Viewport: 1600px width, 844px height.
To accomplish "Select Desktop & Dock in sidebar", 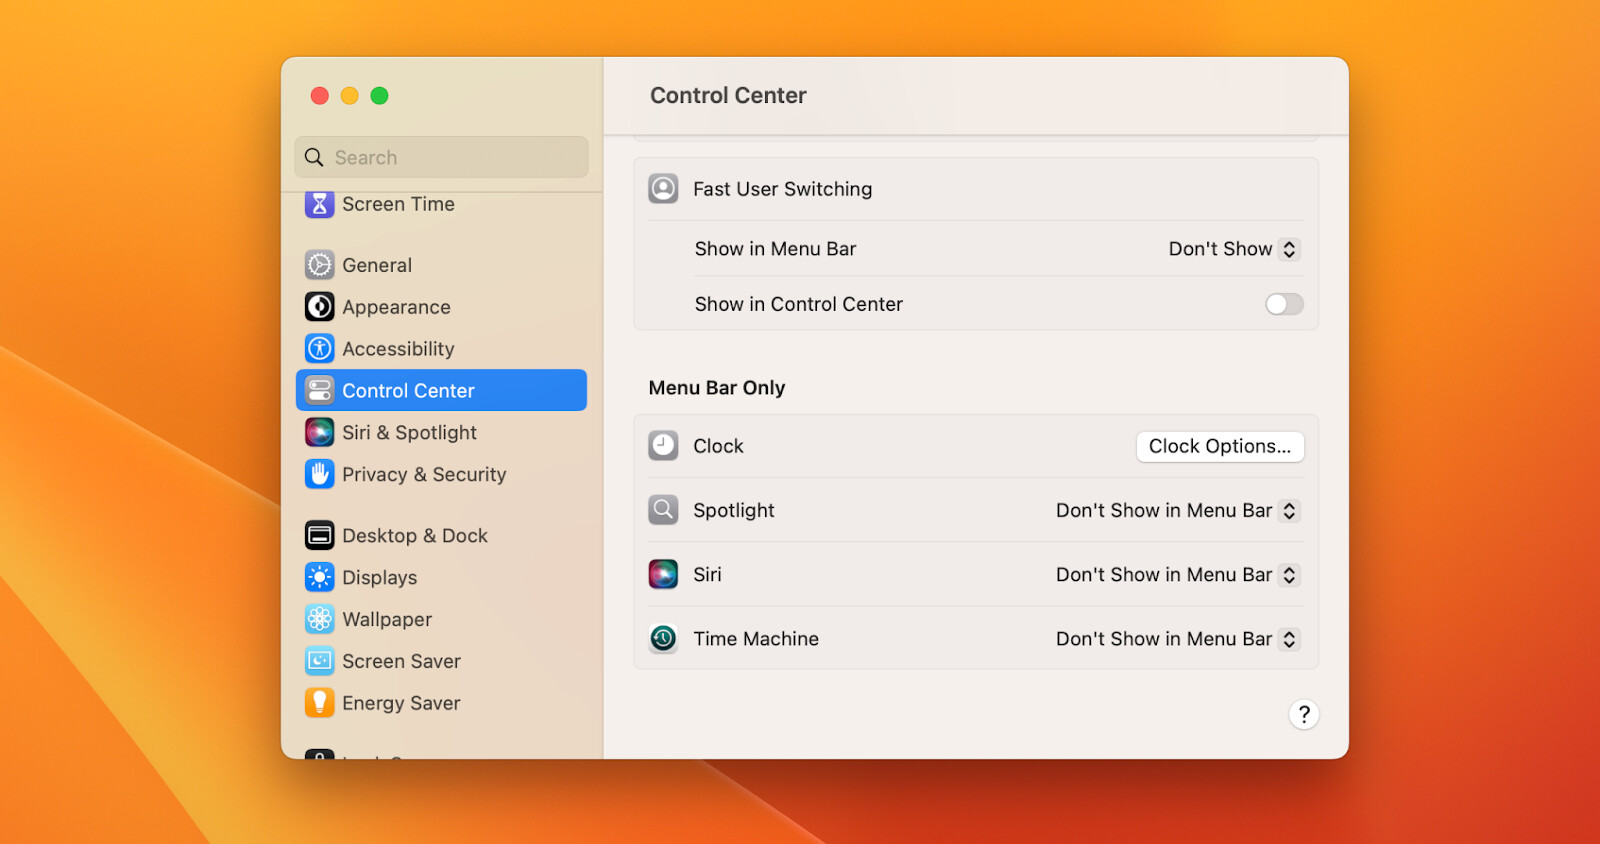I will coord(441,536).
